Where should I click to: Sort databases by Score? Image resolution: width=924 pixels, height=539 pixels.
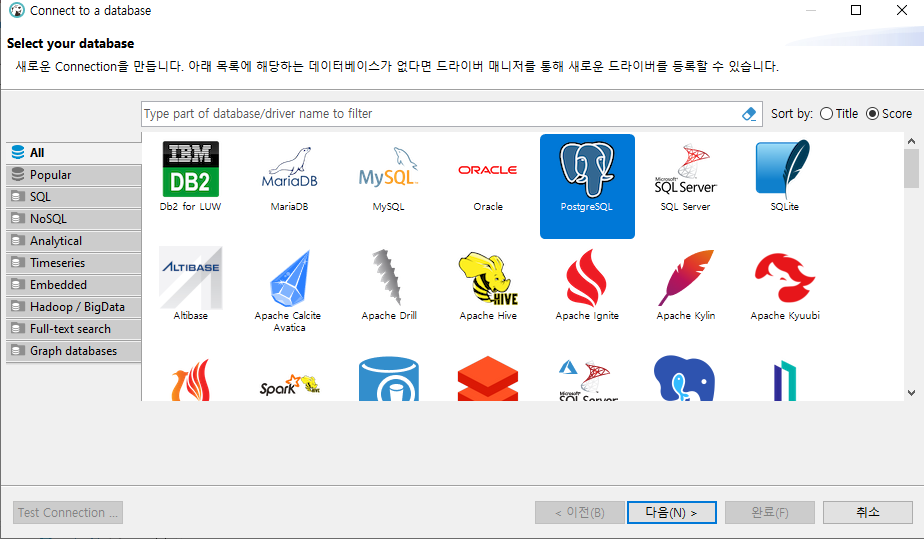pos(889,114)
